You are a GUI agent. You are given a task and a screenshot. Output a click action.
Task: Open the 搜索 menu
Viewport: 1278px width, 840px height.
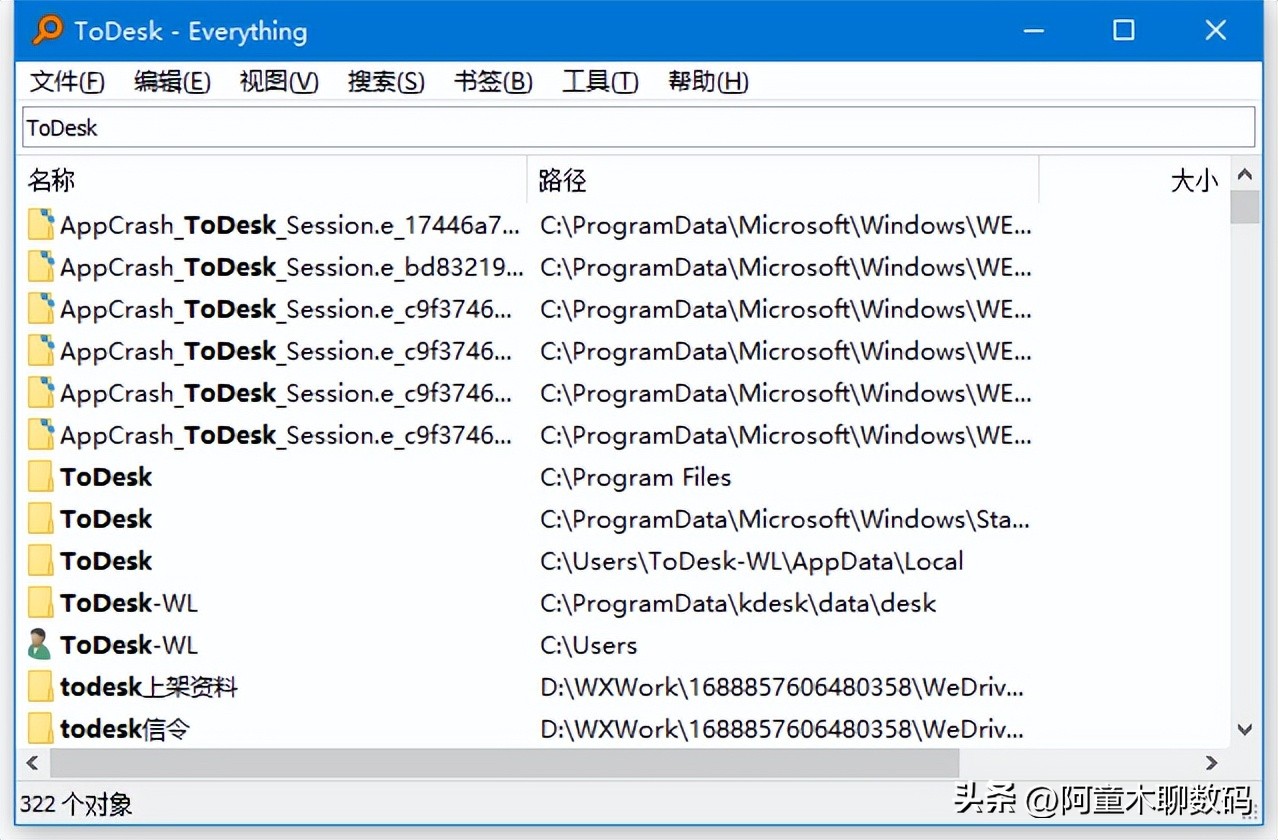click(x=385, y=81)
